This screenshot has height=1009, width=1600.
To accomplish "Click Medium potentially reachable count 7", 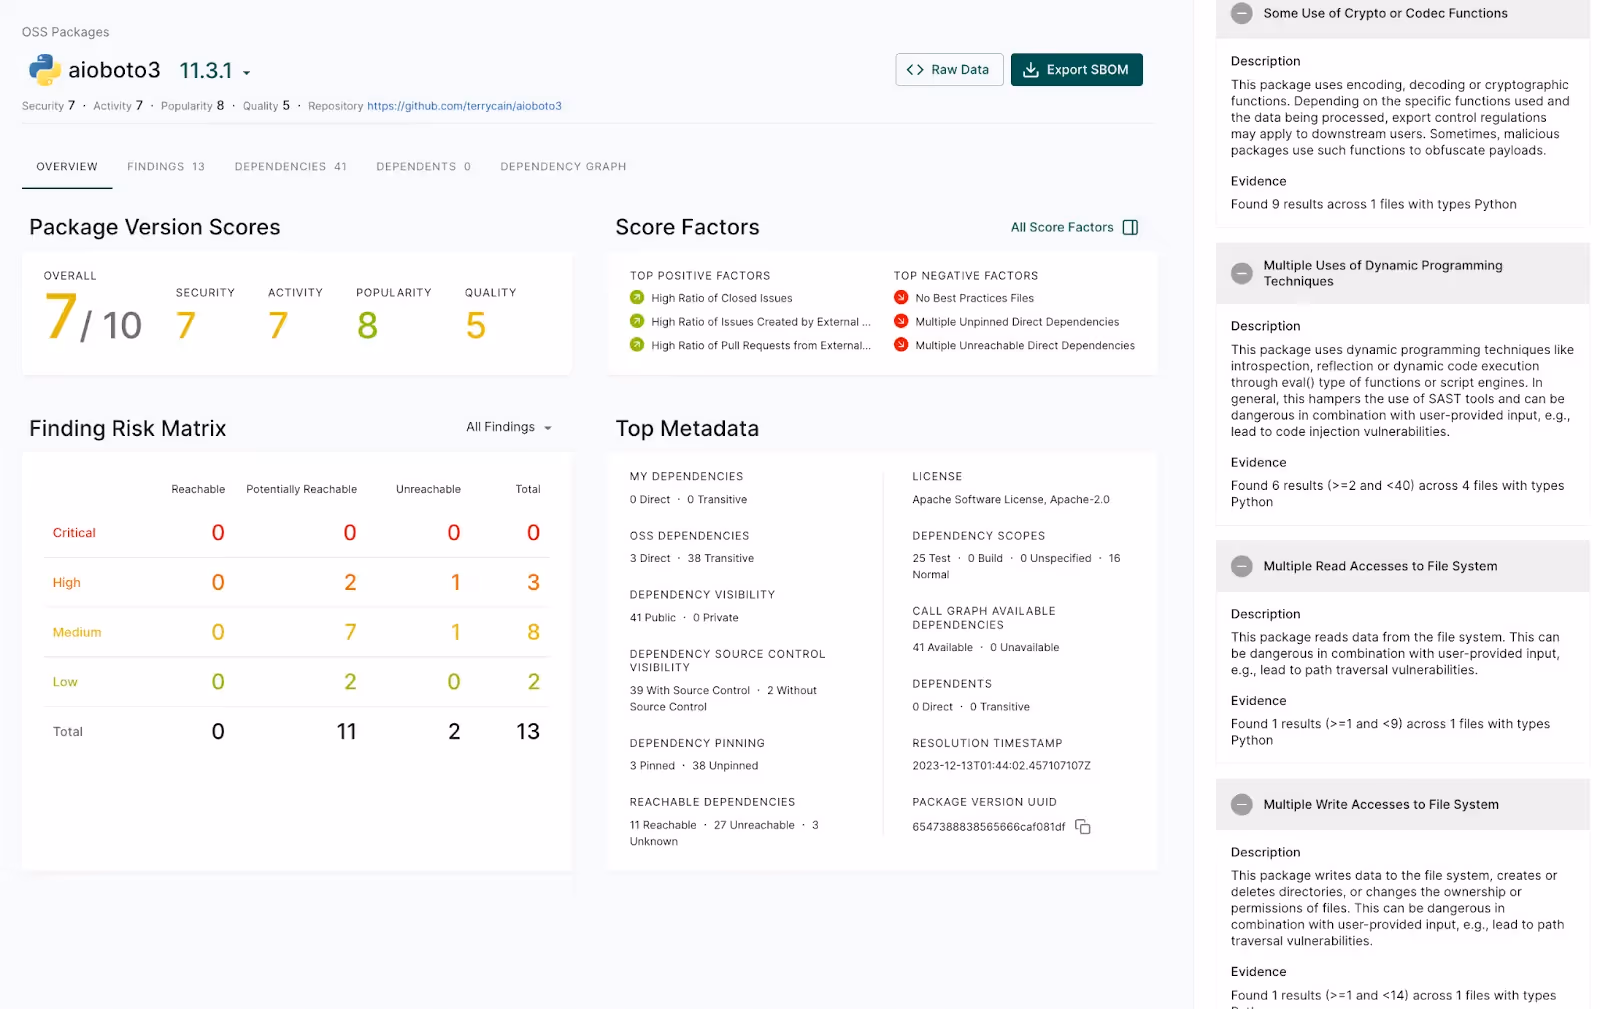I will (350, 632).
